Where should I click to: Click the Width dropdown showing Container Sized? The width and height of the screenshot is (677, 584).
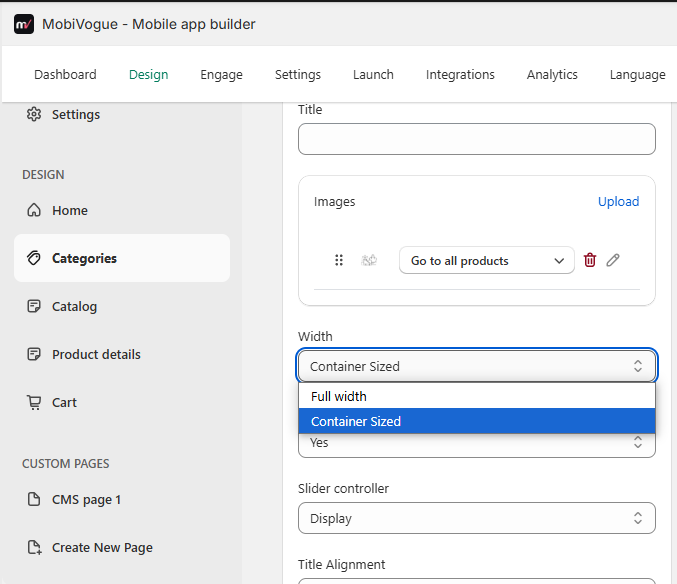coord(477,366)
